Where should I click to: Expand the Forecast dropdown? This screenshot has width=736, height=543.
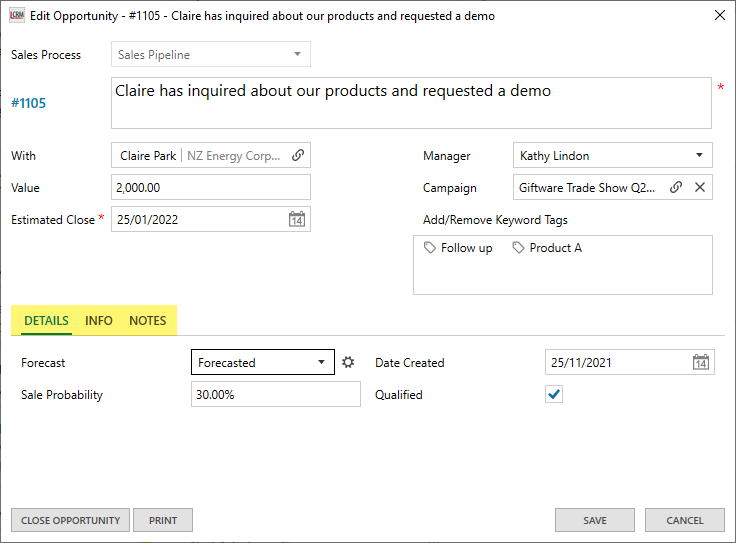point(321,363)
